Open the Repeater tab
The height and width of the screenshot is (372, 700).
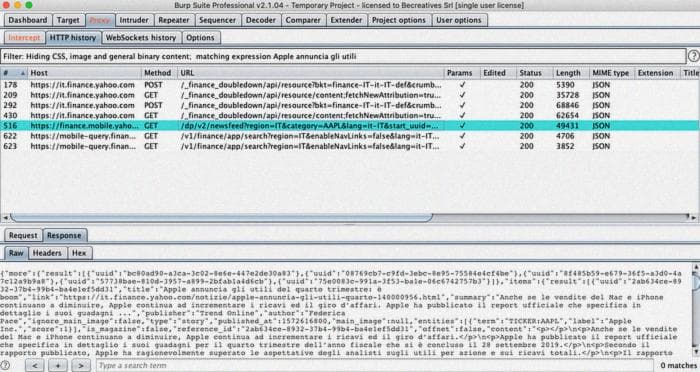174,20
